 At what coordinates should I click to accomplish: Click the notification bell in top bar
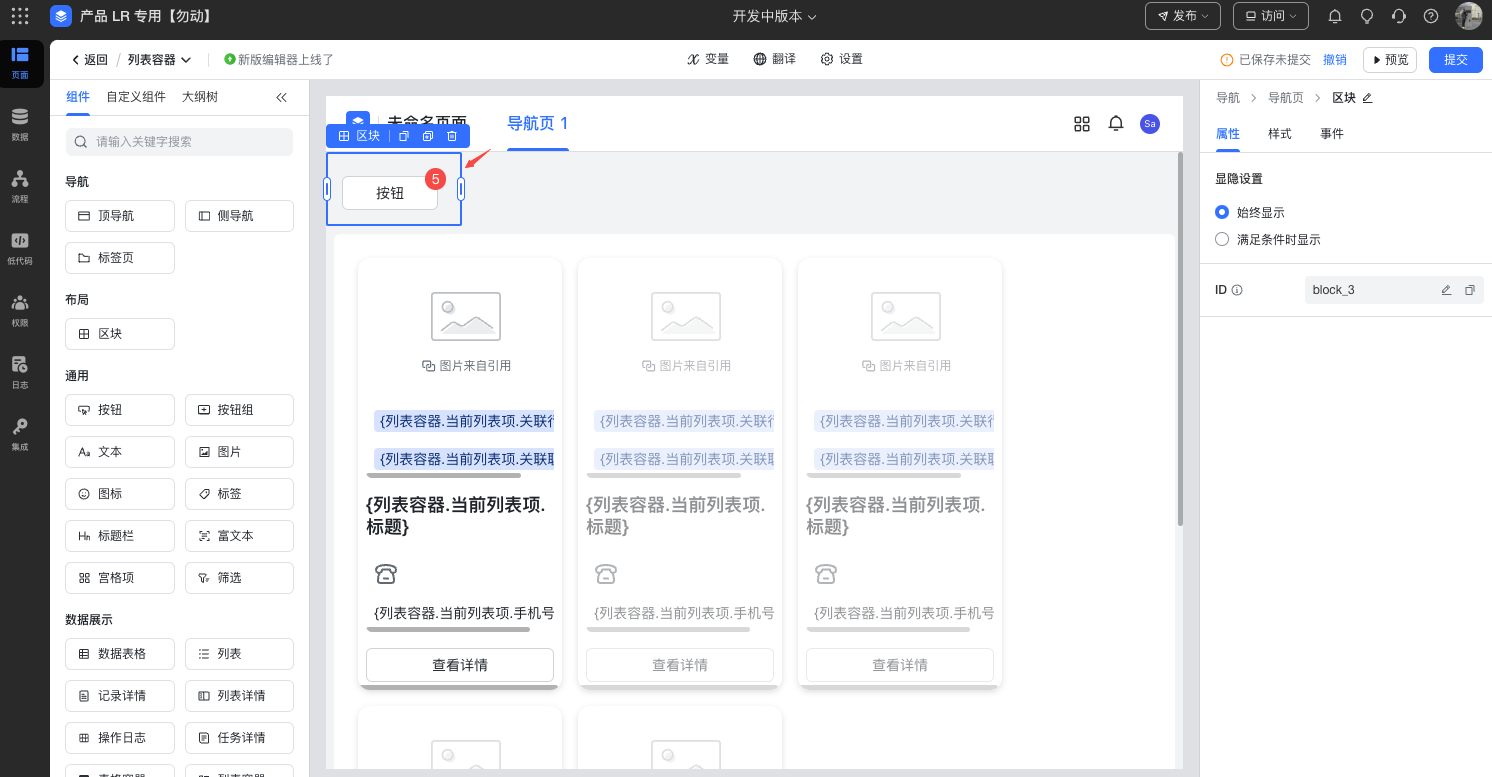[x=1335, y=16]
